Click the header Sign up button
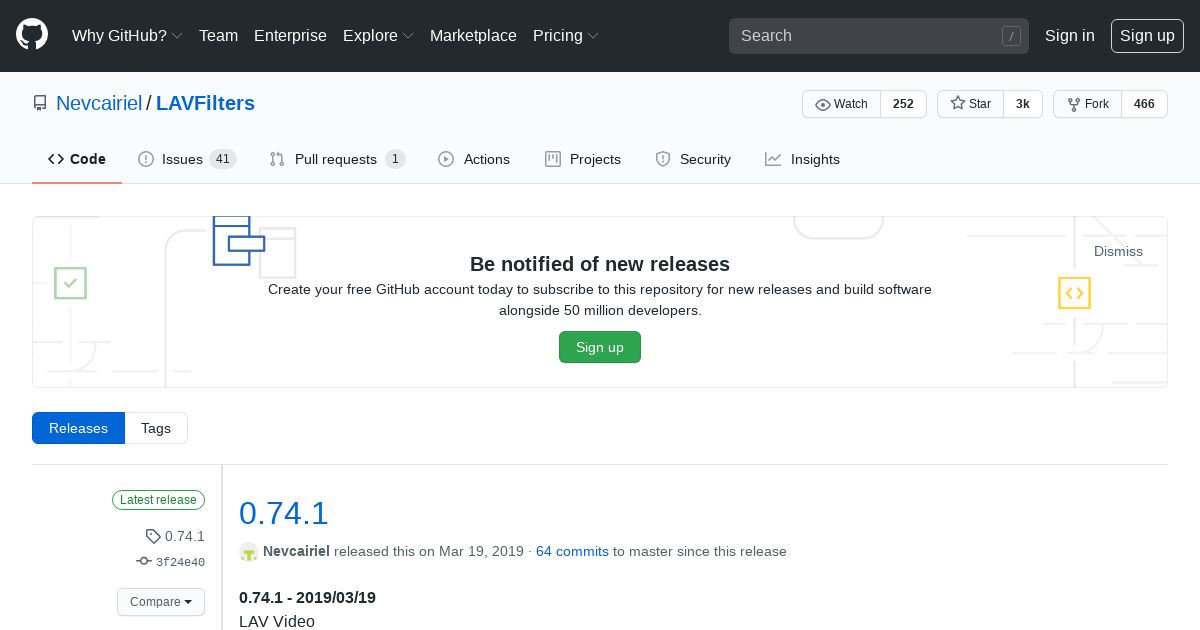1200x630 pixels. [1147, 35]
